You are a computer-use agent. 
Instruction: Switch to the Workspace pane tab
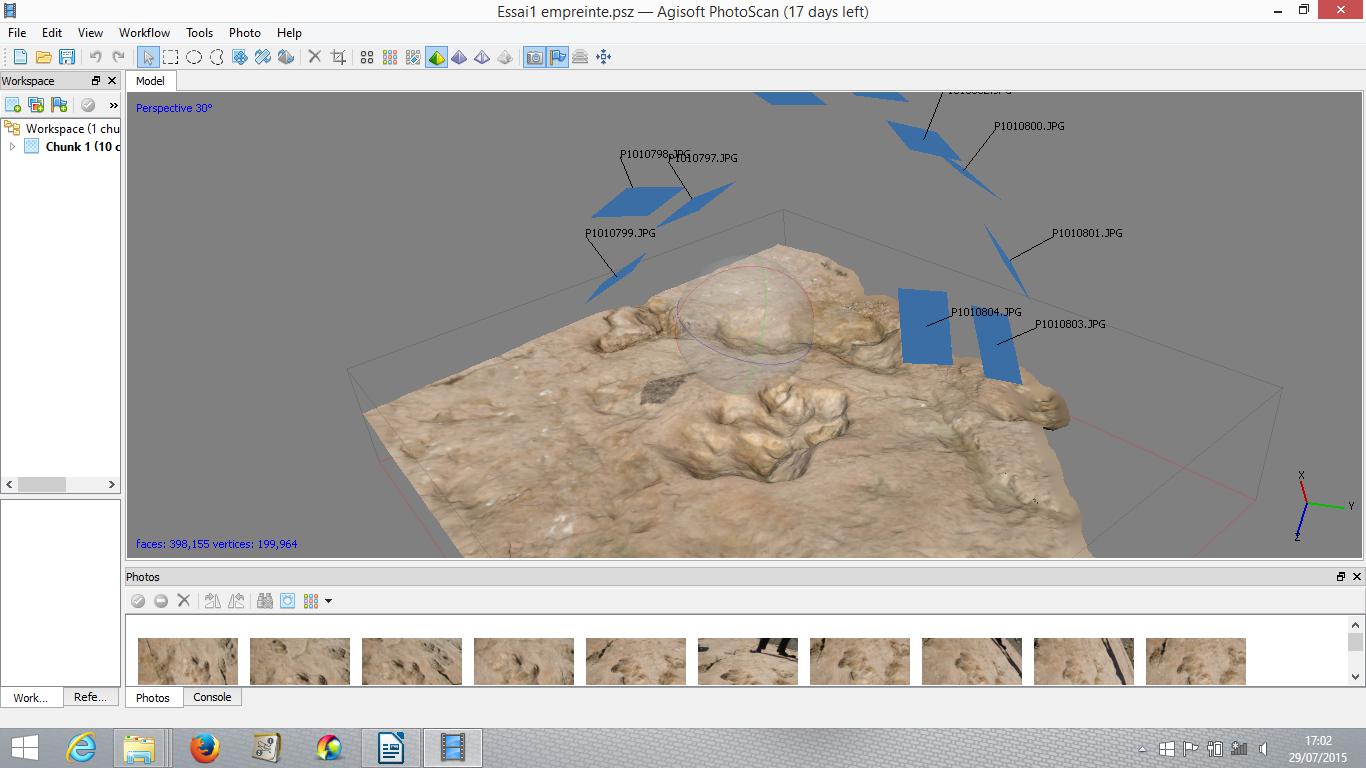[30, 698]
